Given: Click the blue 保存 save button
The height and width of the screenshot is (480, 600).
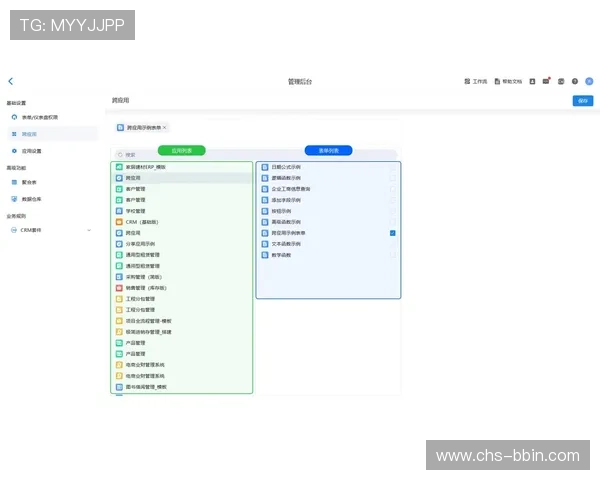Looking at the screenshot, I should tap(583, 101).
